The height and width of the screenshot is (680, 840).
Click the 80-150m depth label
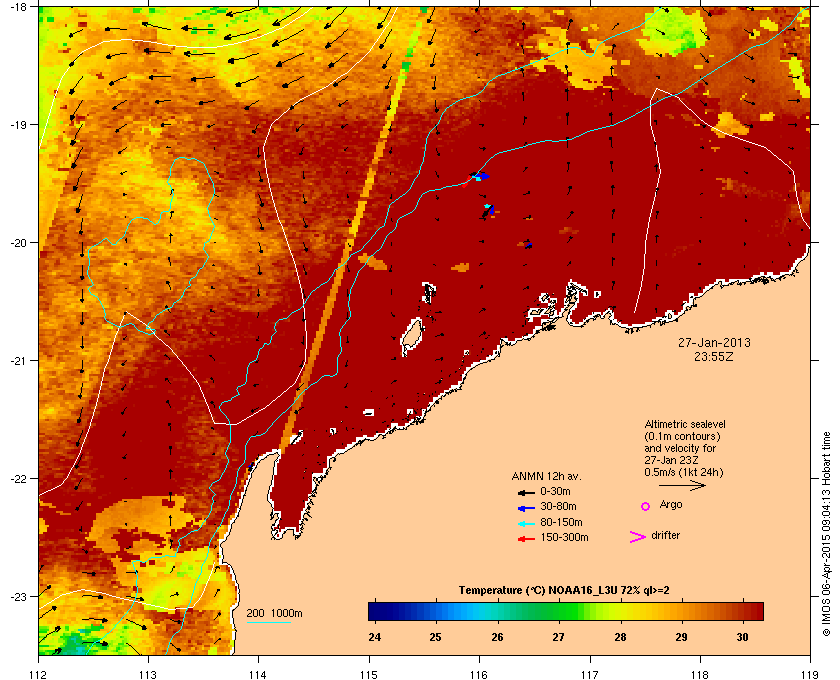tap(561, 522)
